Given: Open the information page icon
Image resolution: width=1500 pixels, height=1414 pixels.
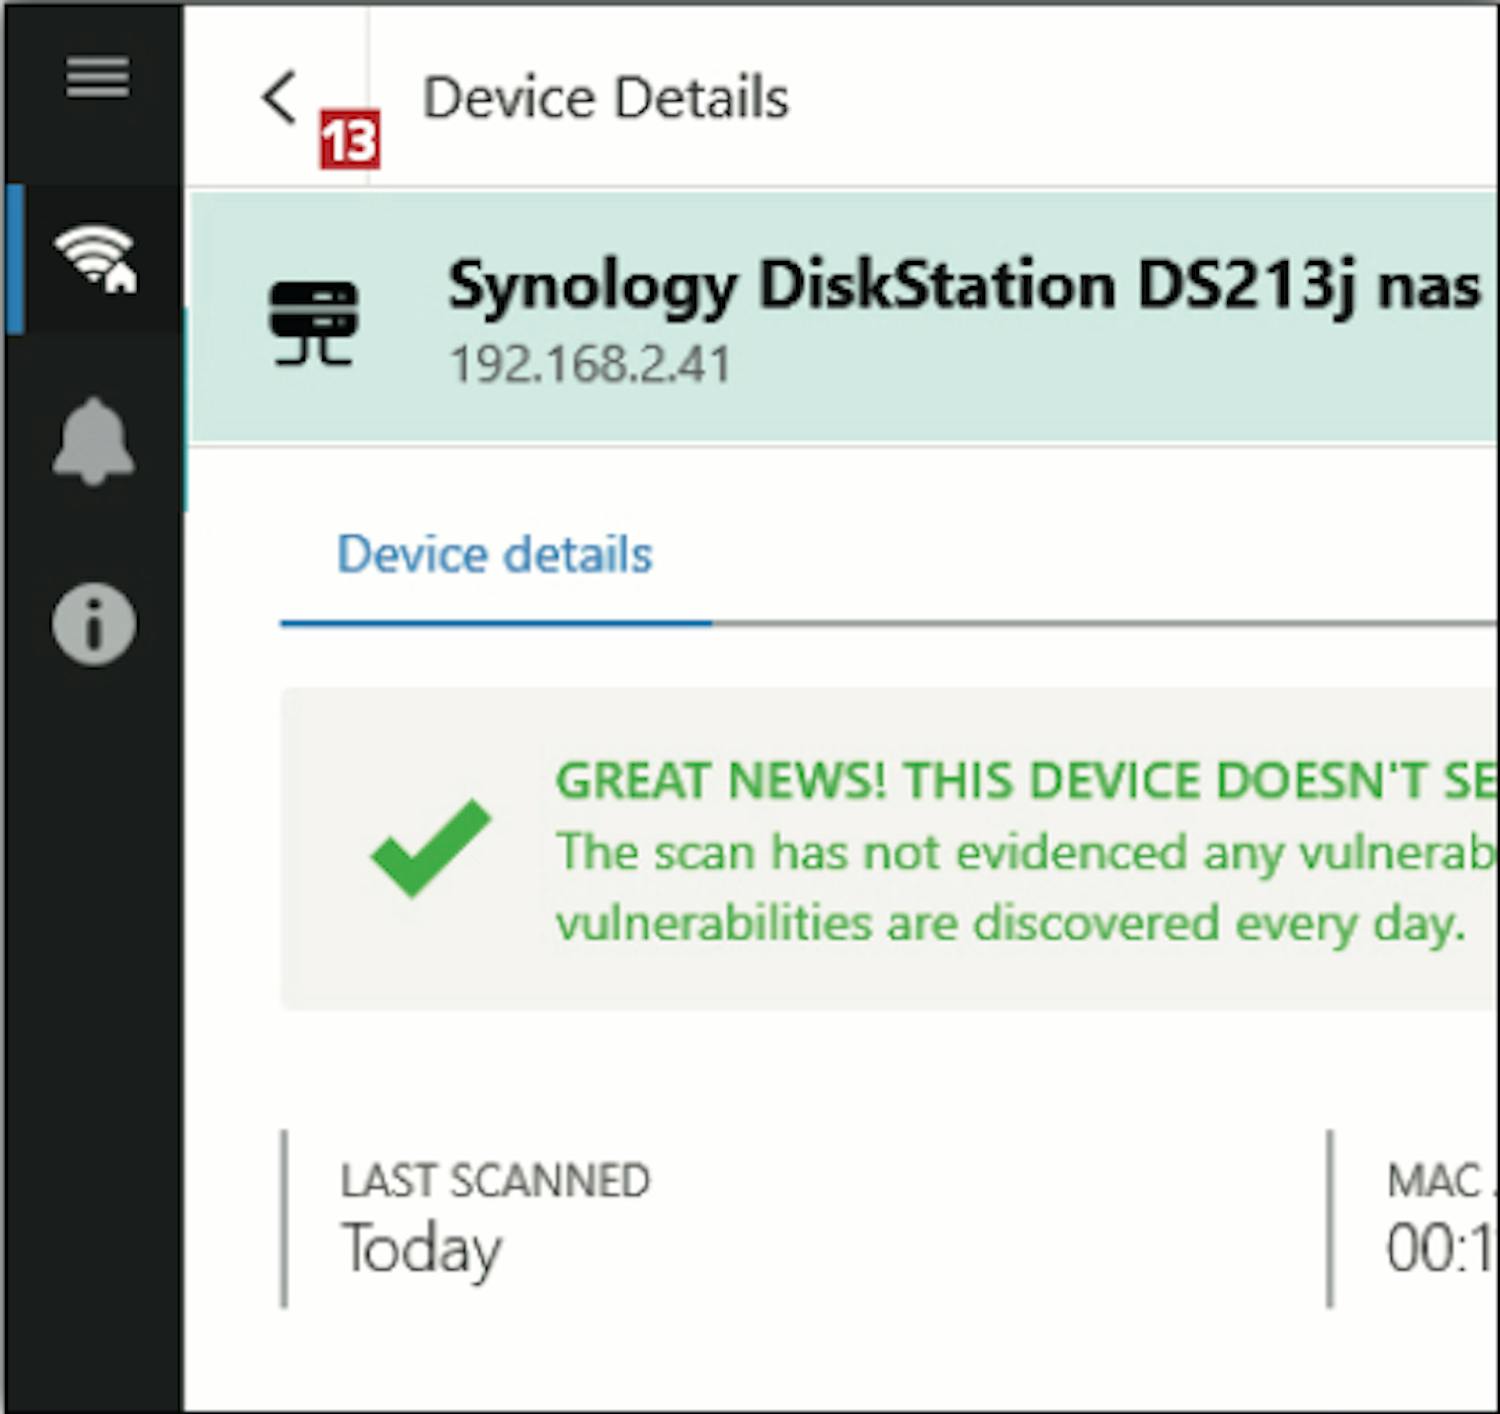Looking at the screenshot, I should pyautogui.click(x=93, y=626).
